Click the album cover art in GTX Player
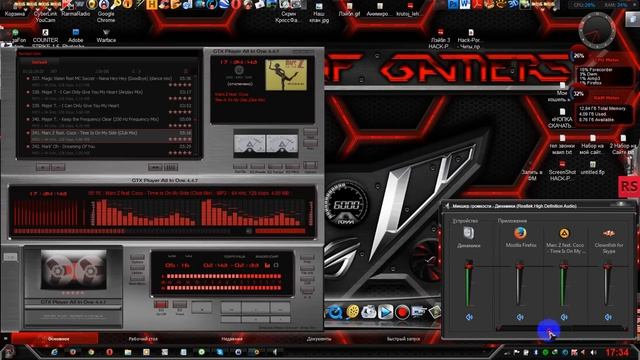 (286, 75)
